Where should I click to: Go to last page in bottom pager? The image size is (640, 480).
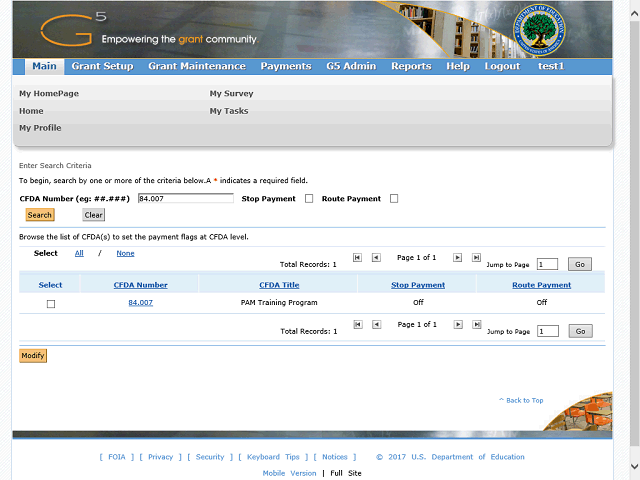click(477, 324)
